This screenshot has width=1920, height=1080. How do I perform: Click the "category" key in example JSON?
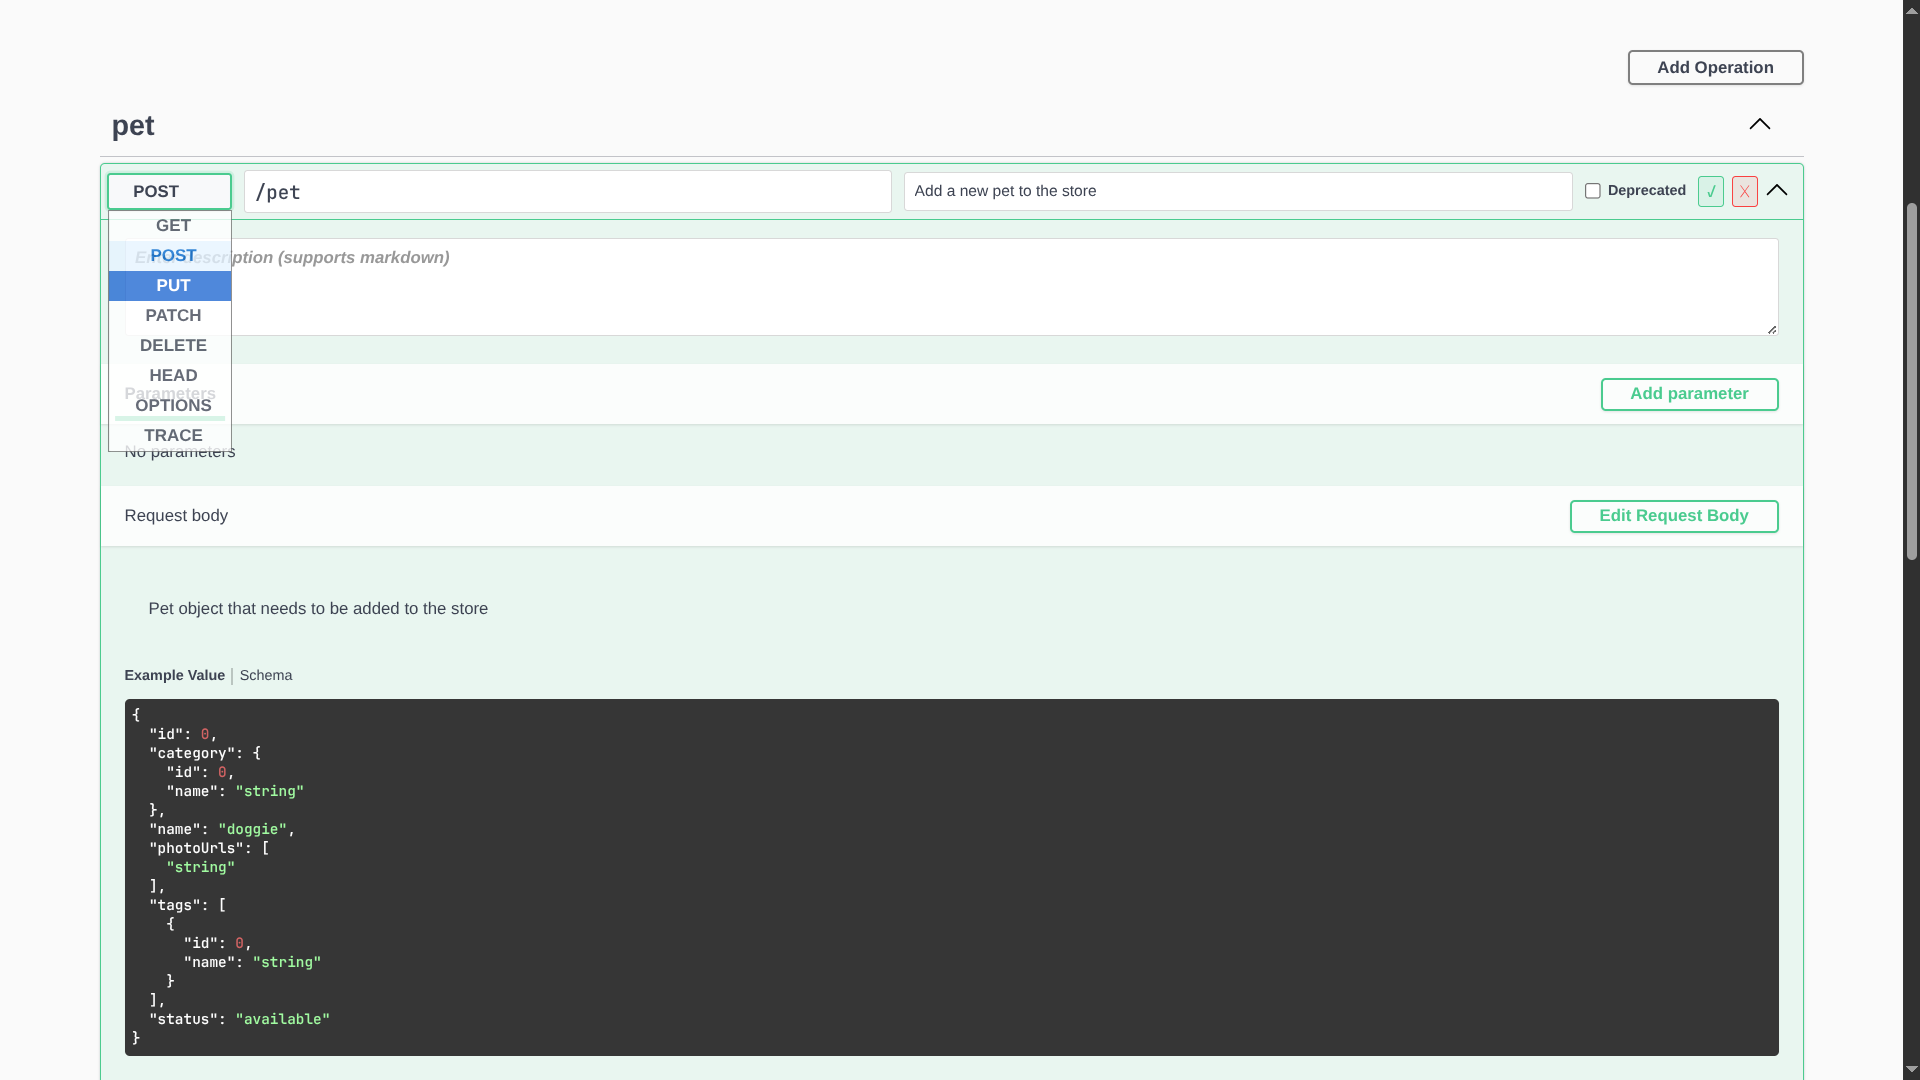192,753
